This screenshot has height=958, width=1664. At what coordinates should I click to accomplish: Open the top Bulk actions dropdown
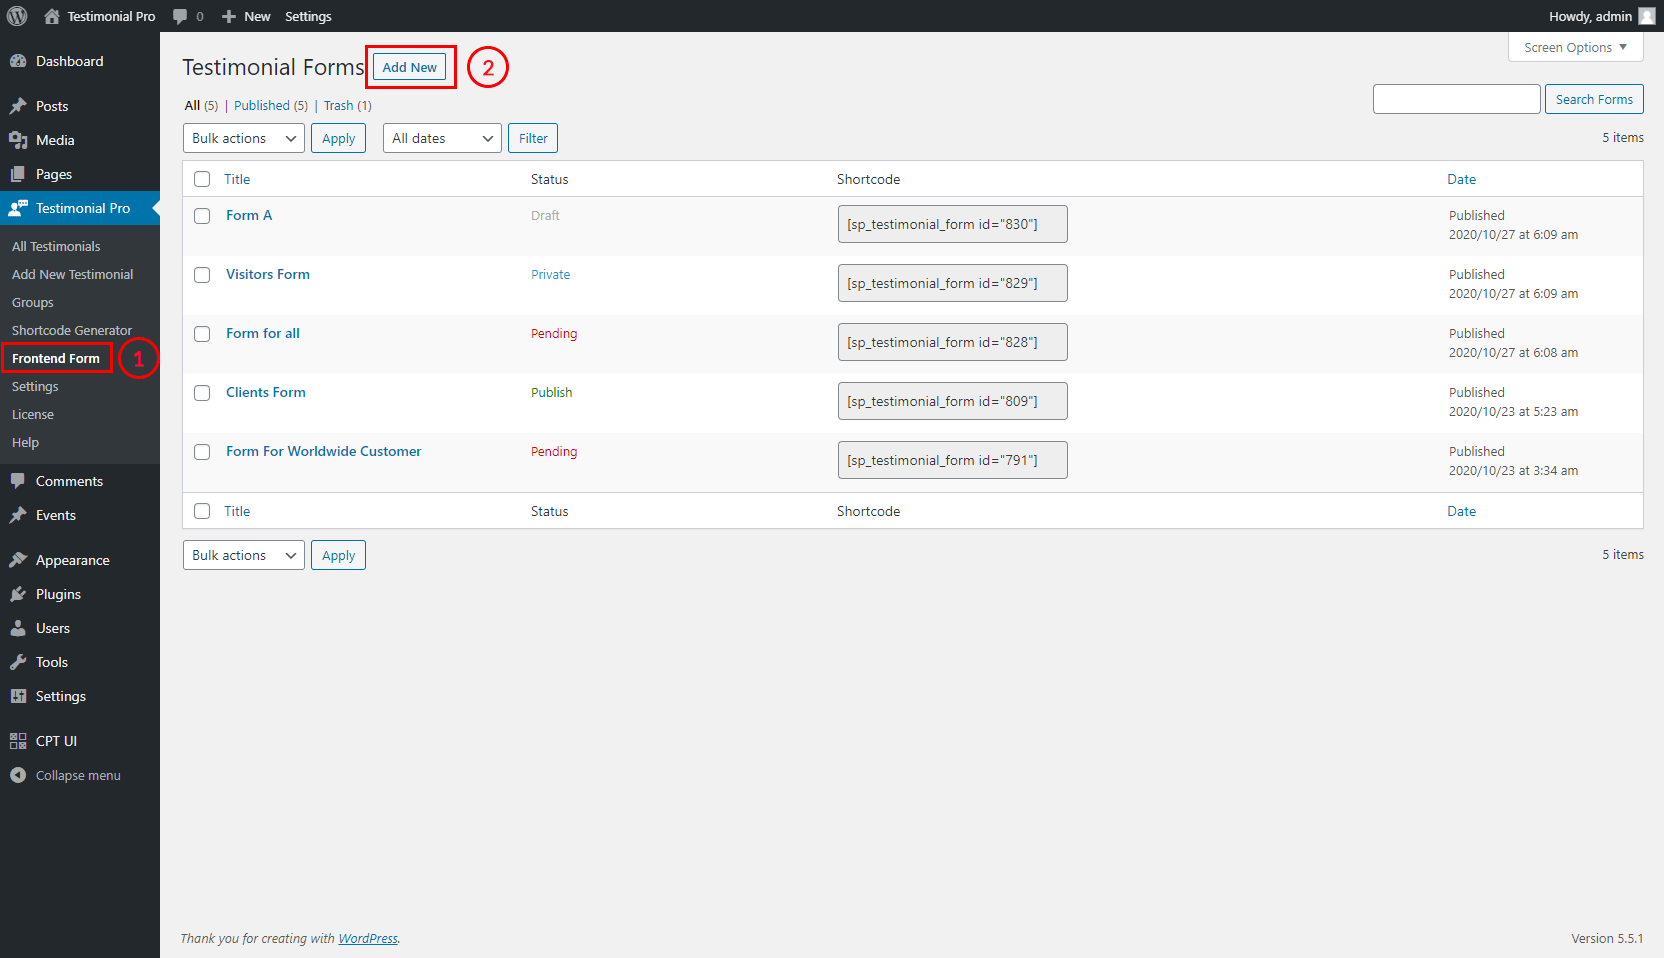pyautogui.click(x=244, y=138)
